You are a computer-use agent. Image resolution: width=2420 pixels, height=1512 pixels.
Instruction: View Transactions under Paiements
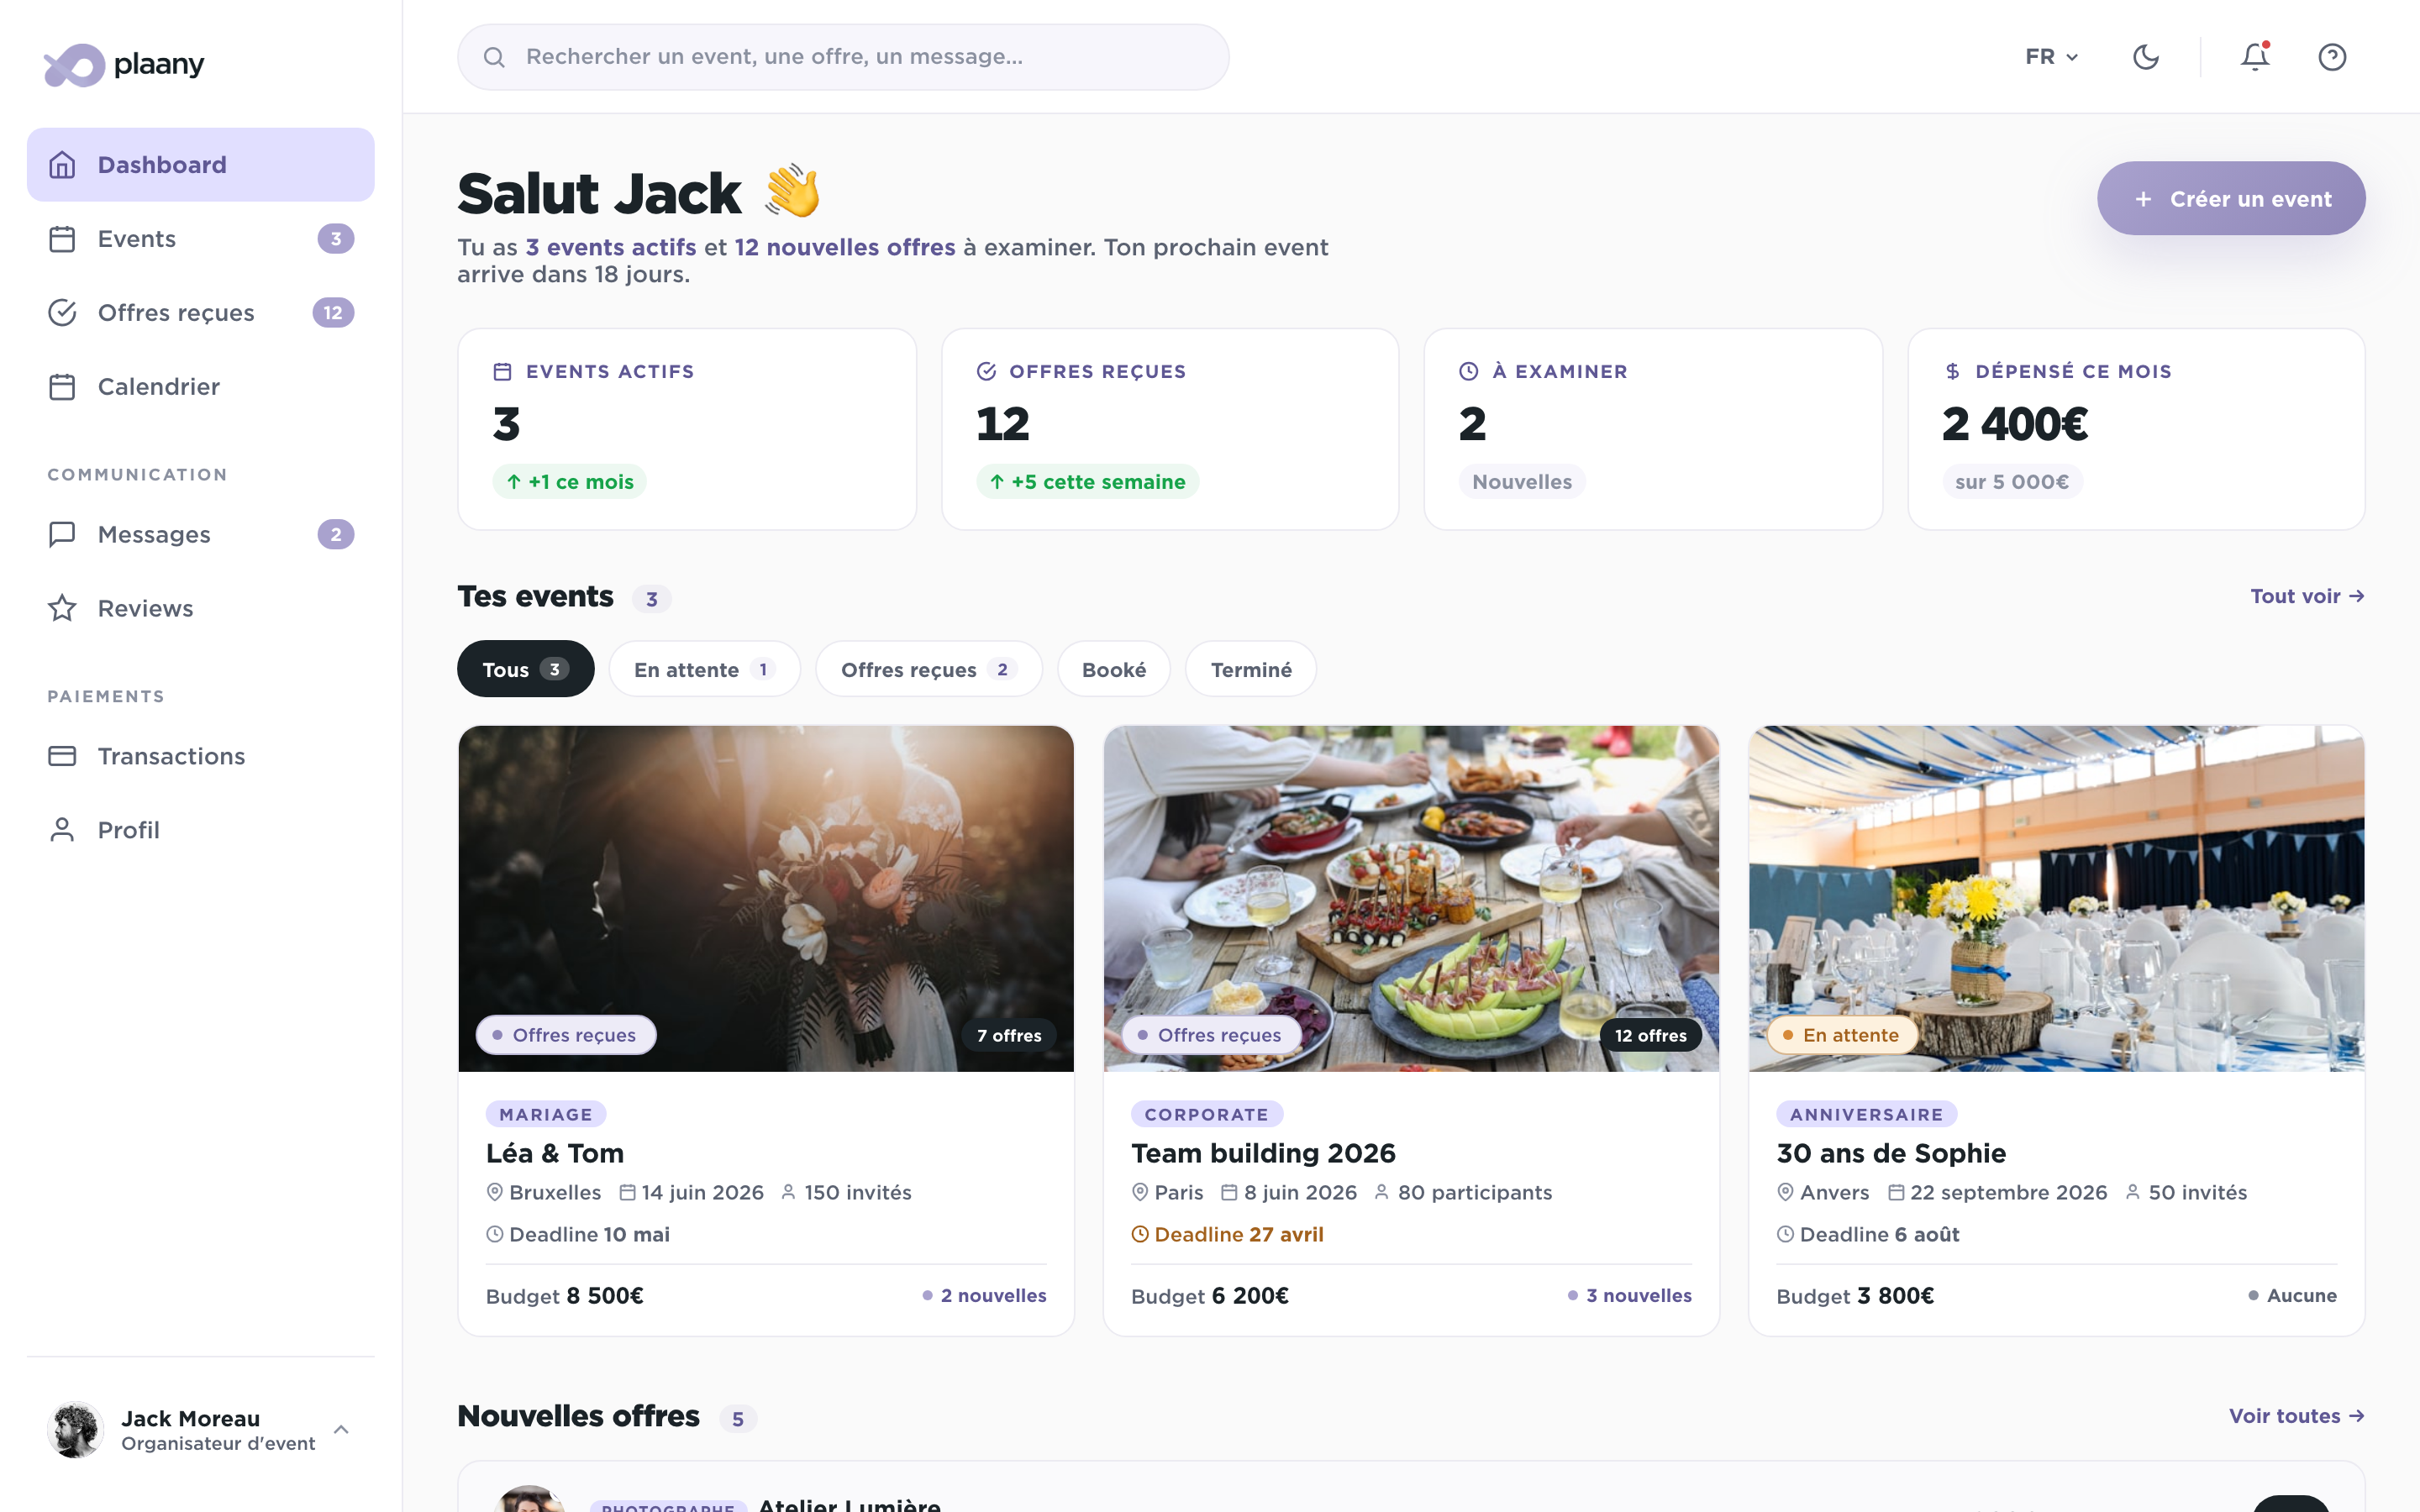(x=172, y=756)
